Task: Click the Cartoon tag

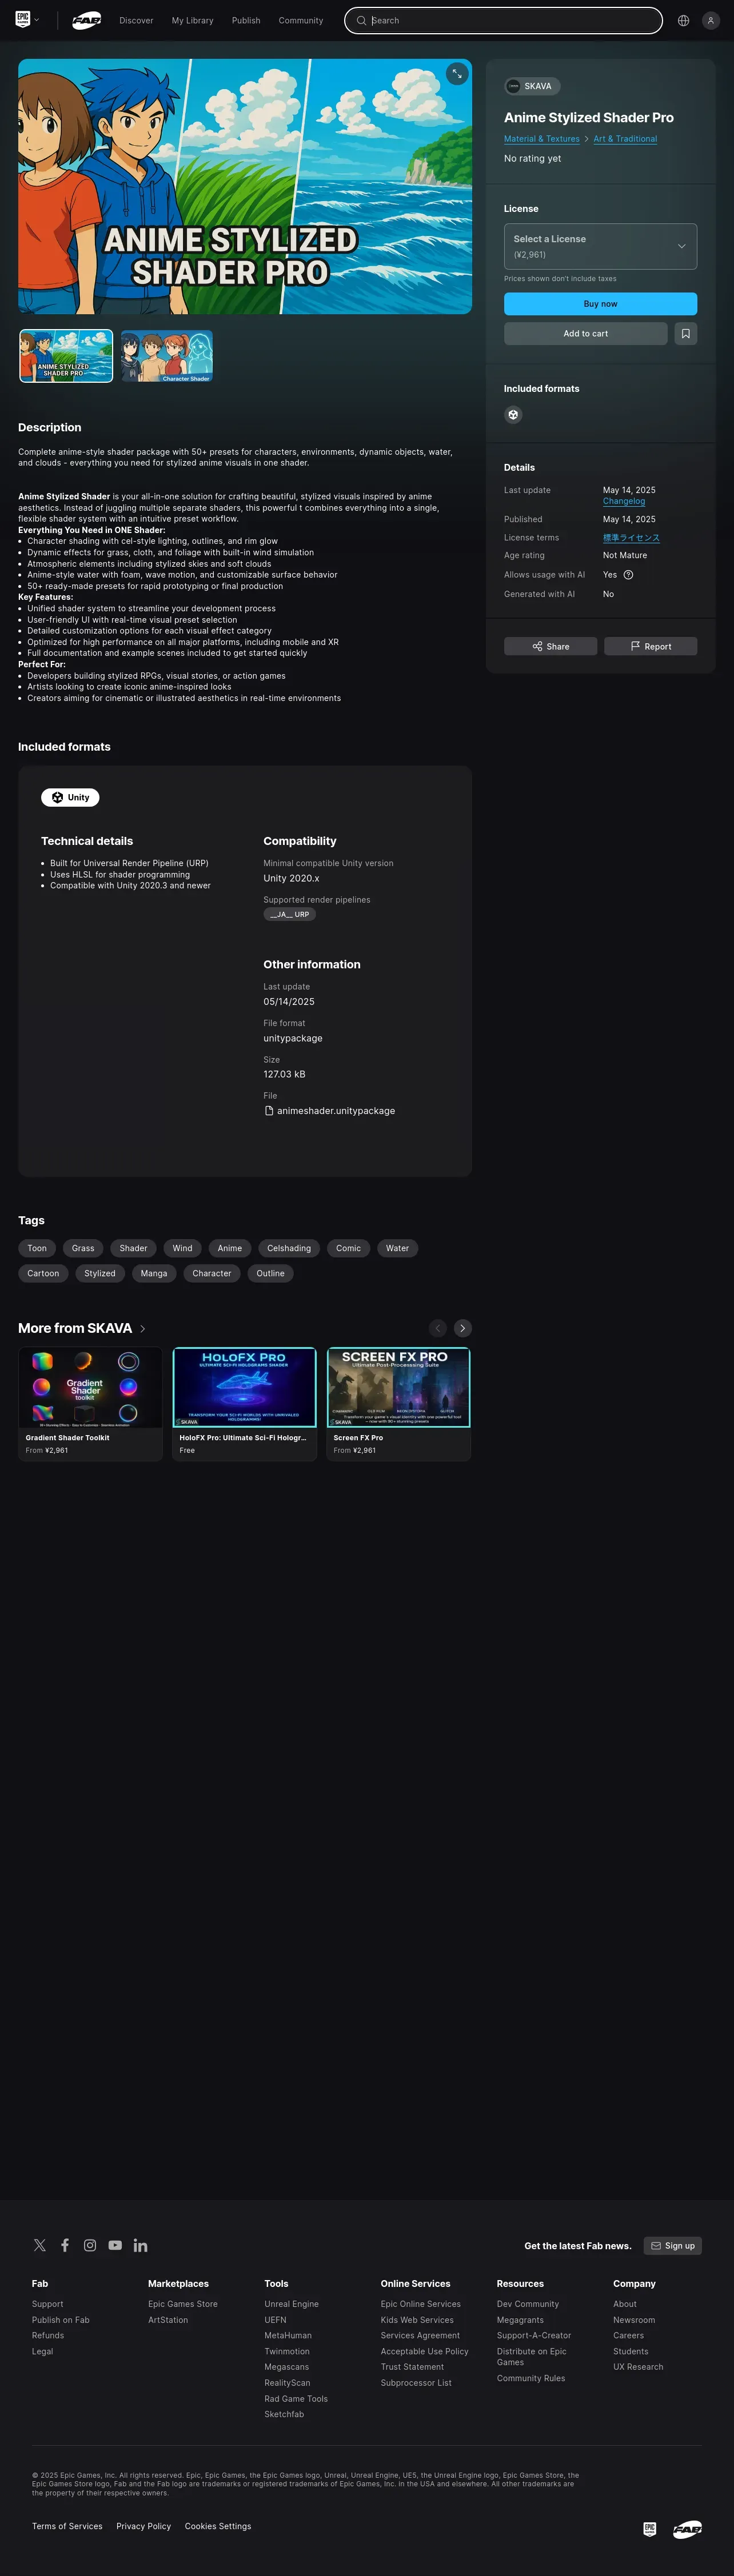Action: 43,1273
